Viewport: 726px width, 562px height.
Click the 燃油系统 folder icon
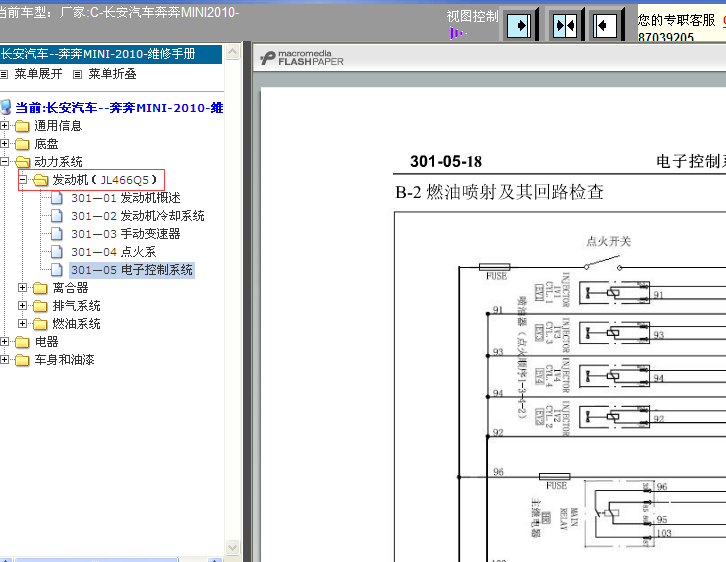pyautogui.click(x=40, y=324)
